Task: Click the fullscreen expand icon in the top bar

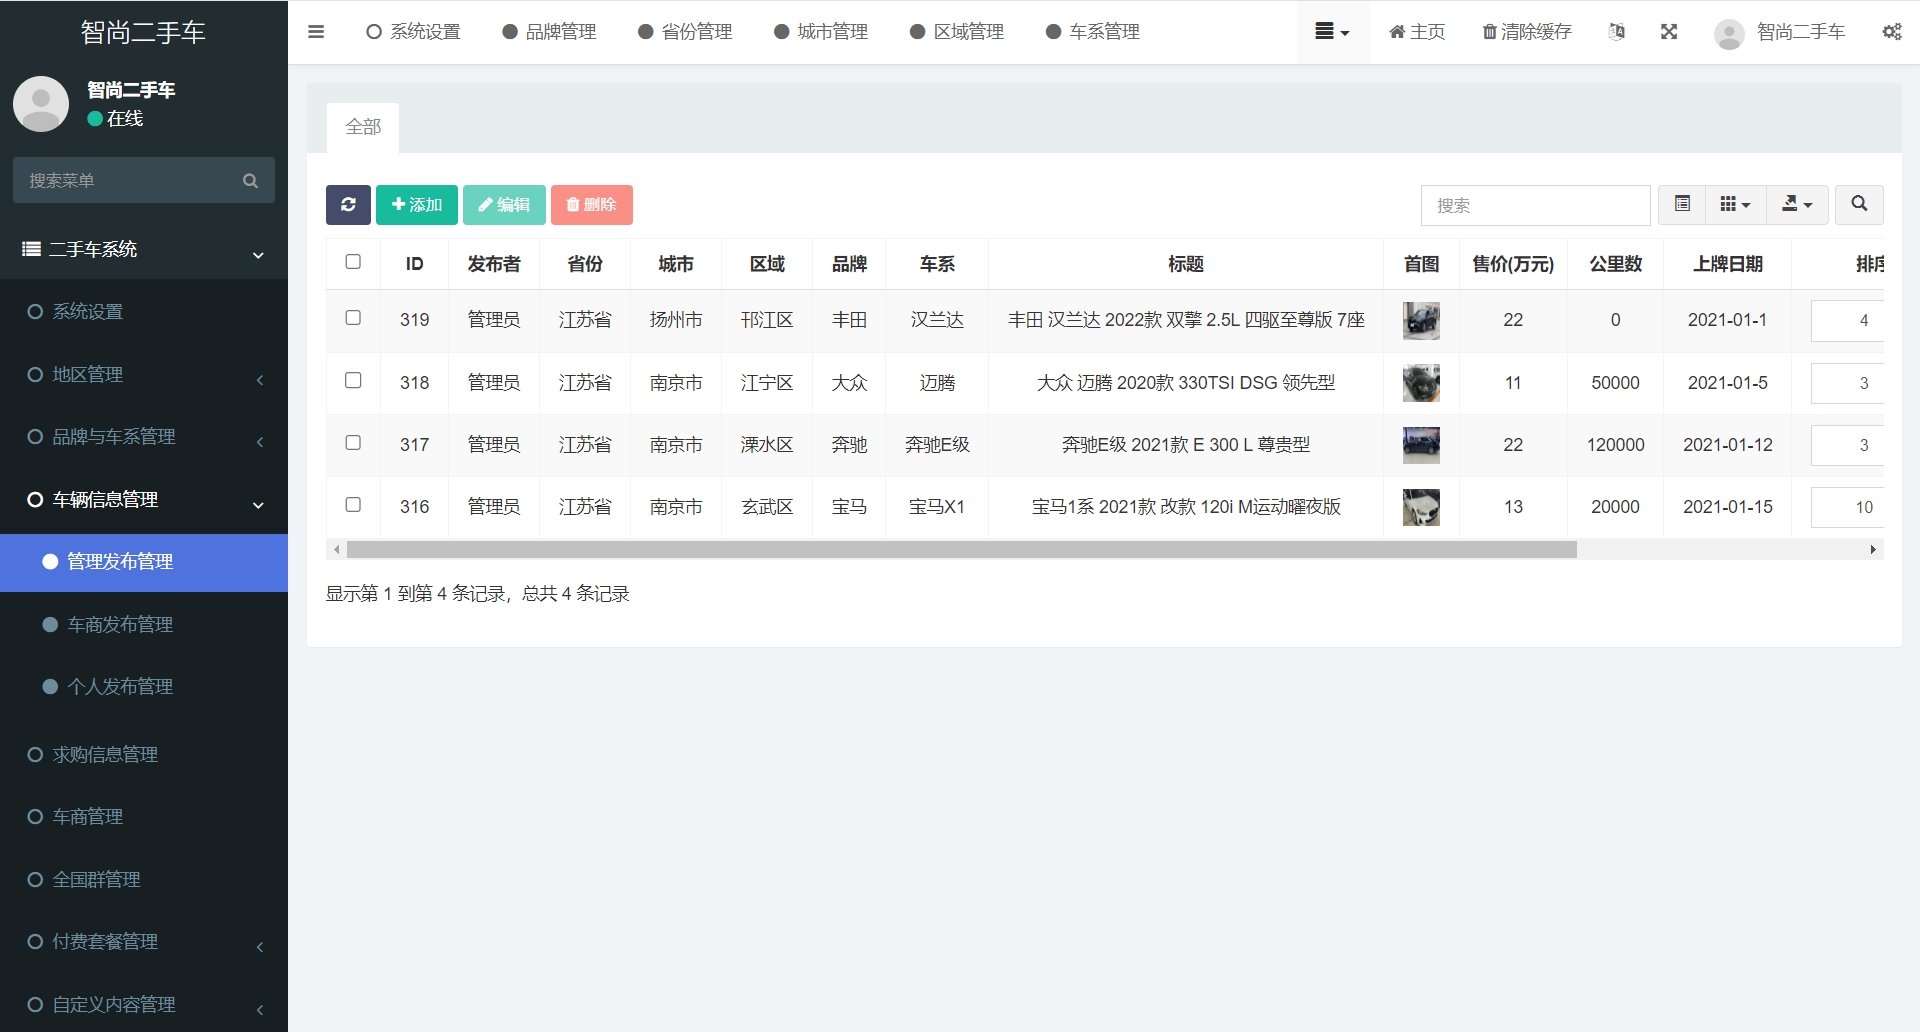Action: pos(1669,31)
